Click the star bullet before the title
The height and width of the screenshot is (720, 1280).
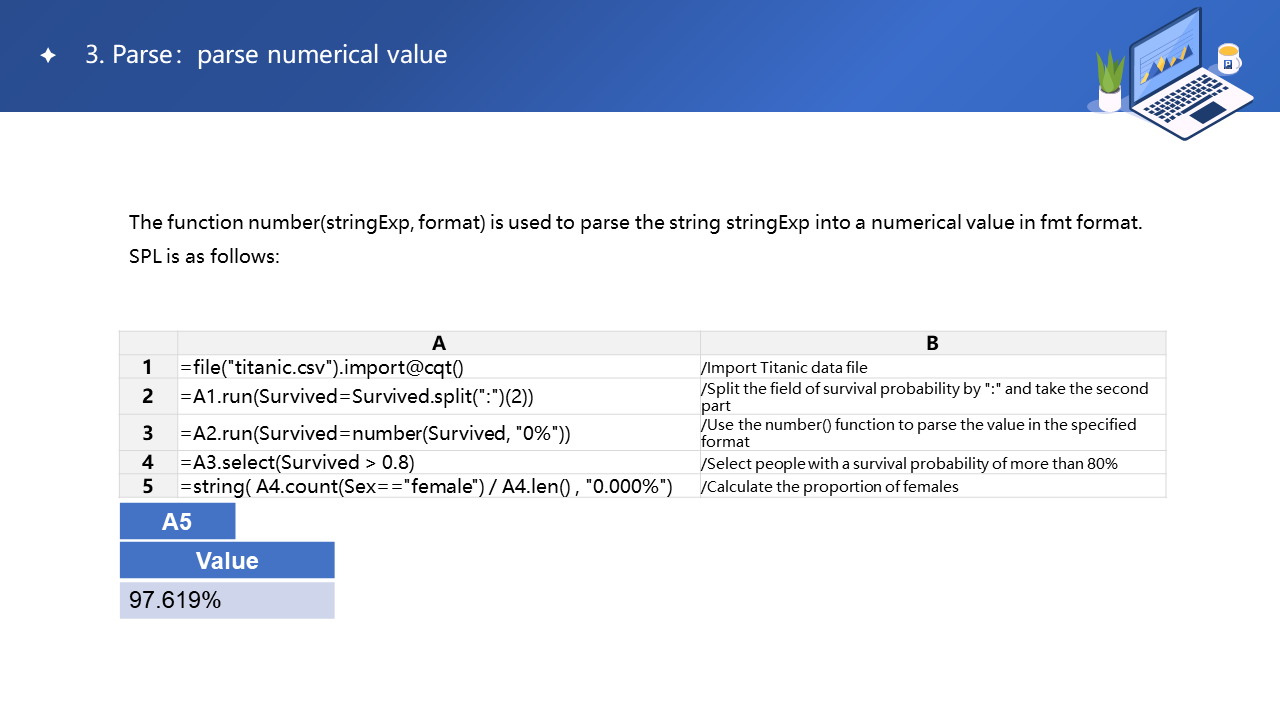[48, 56]
